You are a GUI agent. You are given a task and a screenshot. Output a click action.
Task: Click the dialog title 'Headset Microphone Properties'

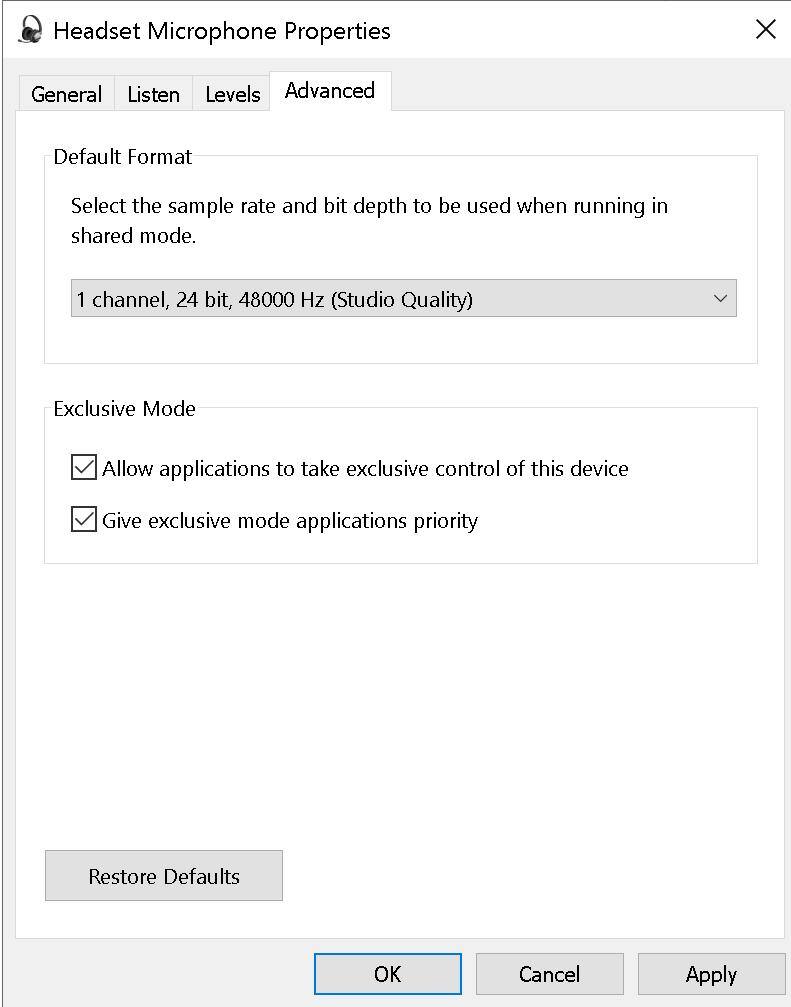[x=221, y=31]
